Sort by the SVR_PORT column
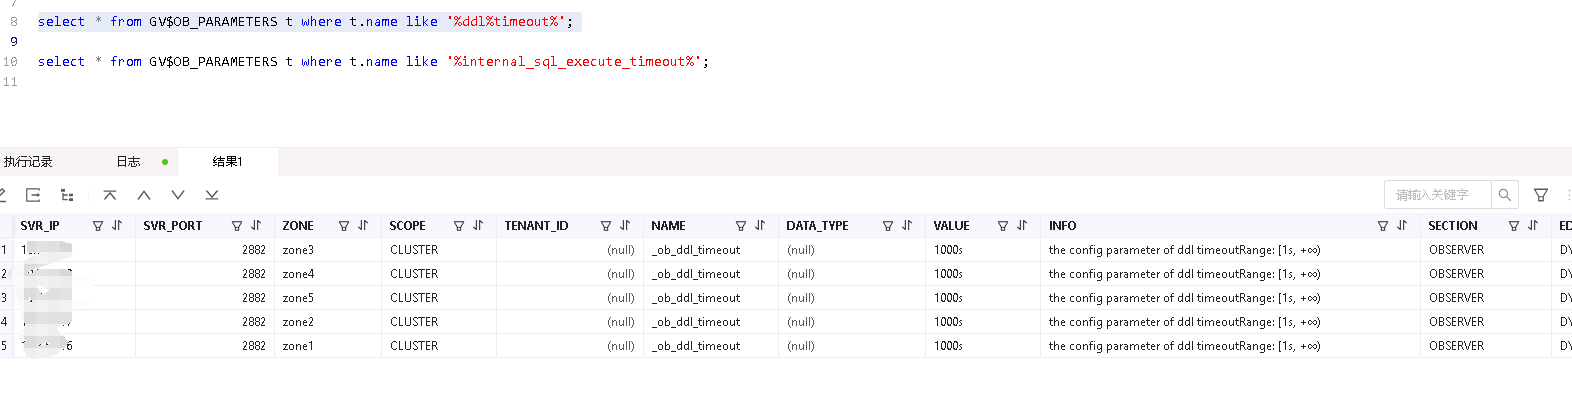 [256, 226]
